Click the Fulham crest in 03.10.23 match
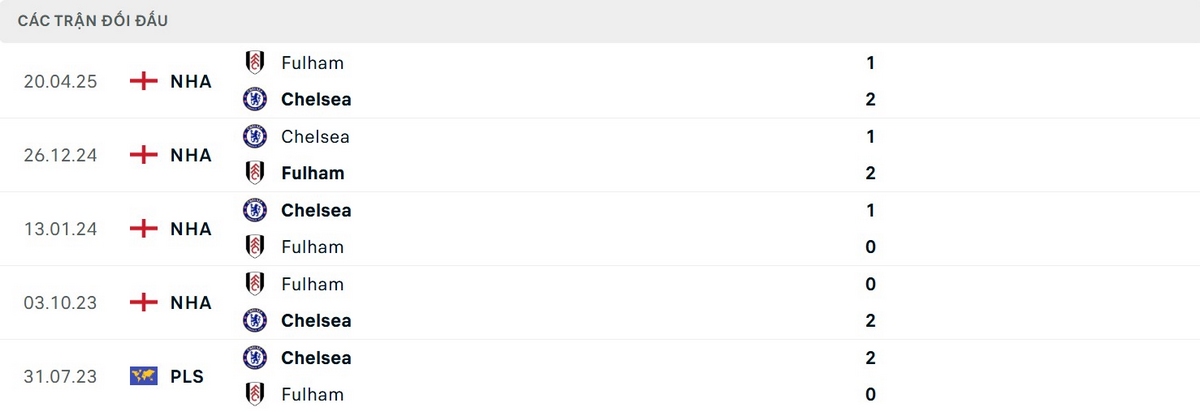This screenshot has width=1200, height=412. click(255, 284)
